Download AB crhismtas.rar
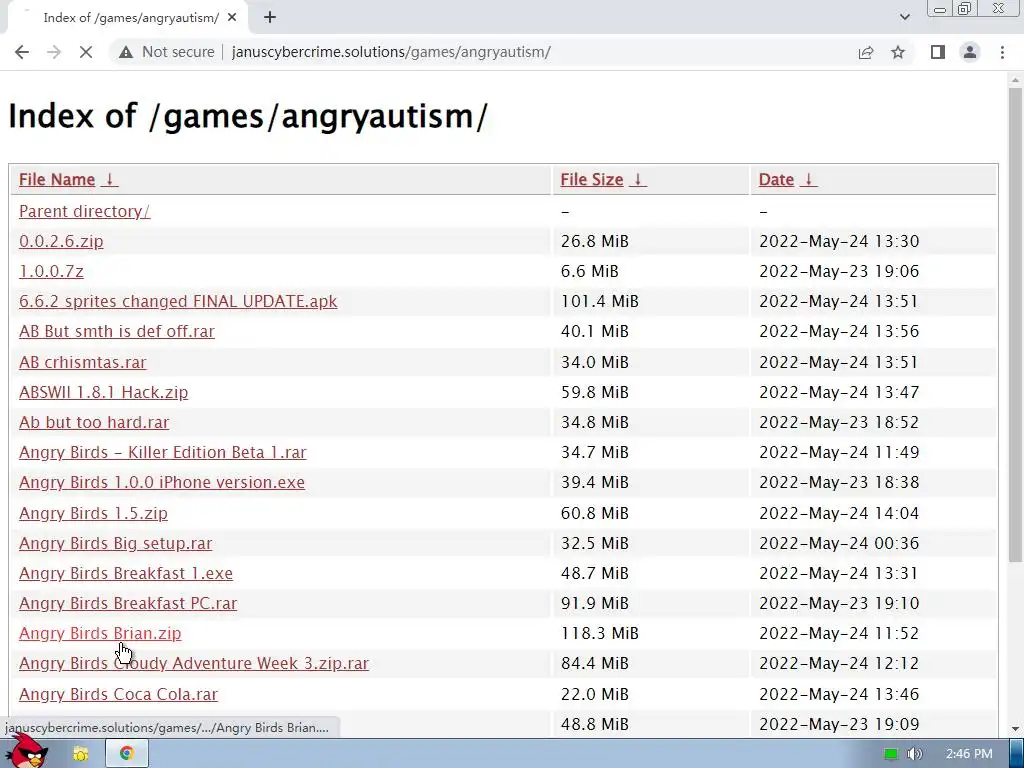1024x768 pixels. tap(82, 362)
